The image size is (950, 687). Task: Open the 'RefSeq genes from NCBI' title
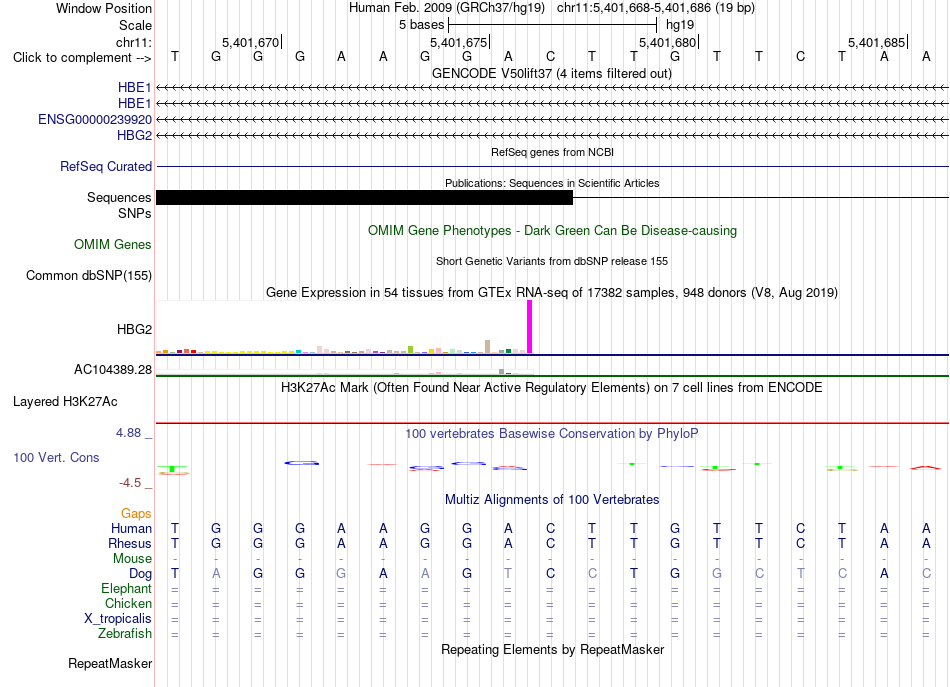pos(552,152)
